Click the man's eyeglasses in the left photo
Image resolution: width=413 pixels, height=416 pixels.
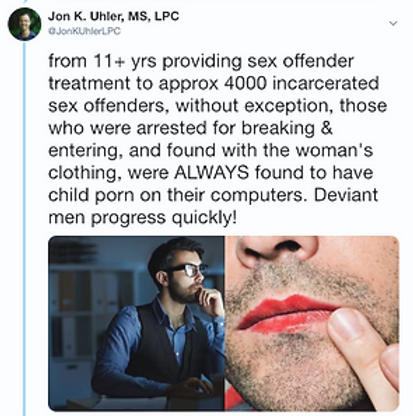(187, 269)
